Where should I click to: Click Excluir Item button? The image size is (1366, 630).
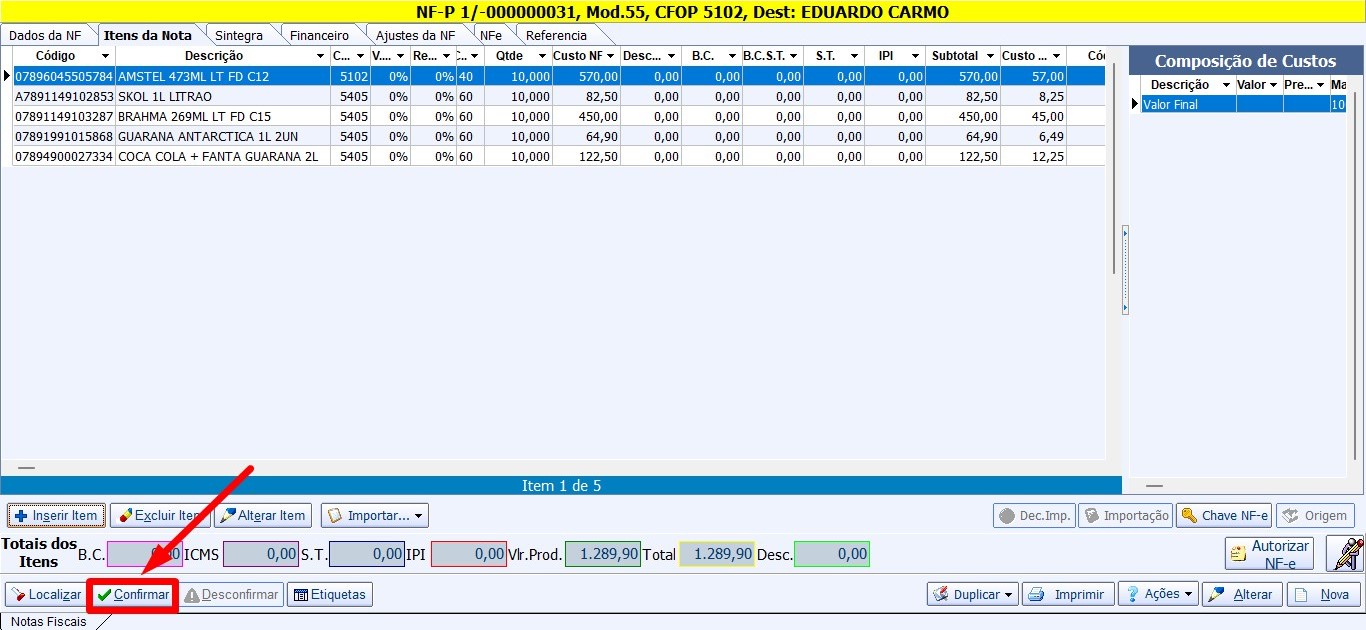(x=160, y=516)
